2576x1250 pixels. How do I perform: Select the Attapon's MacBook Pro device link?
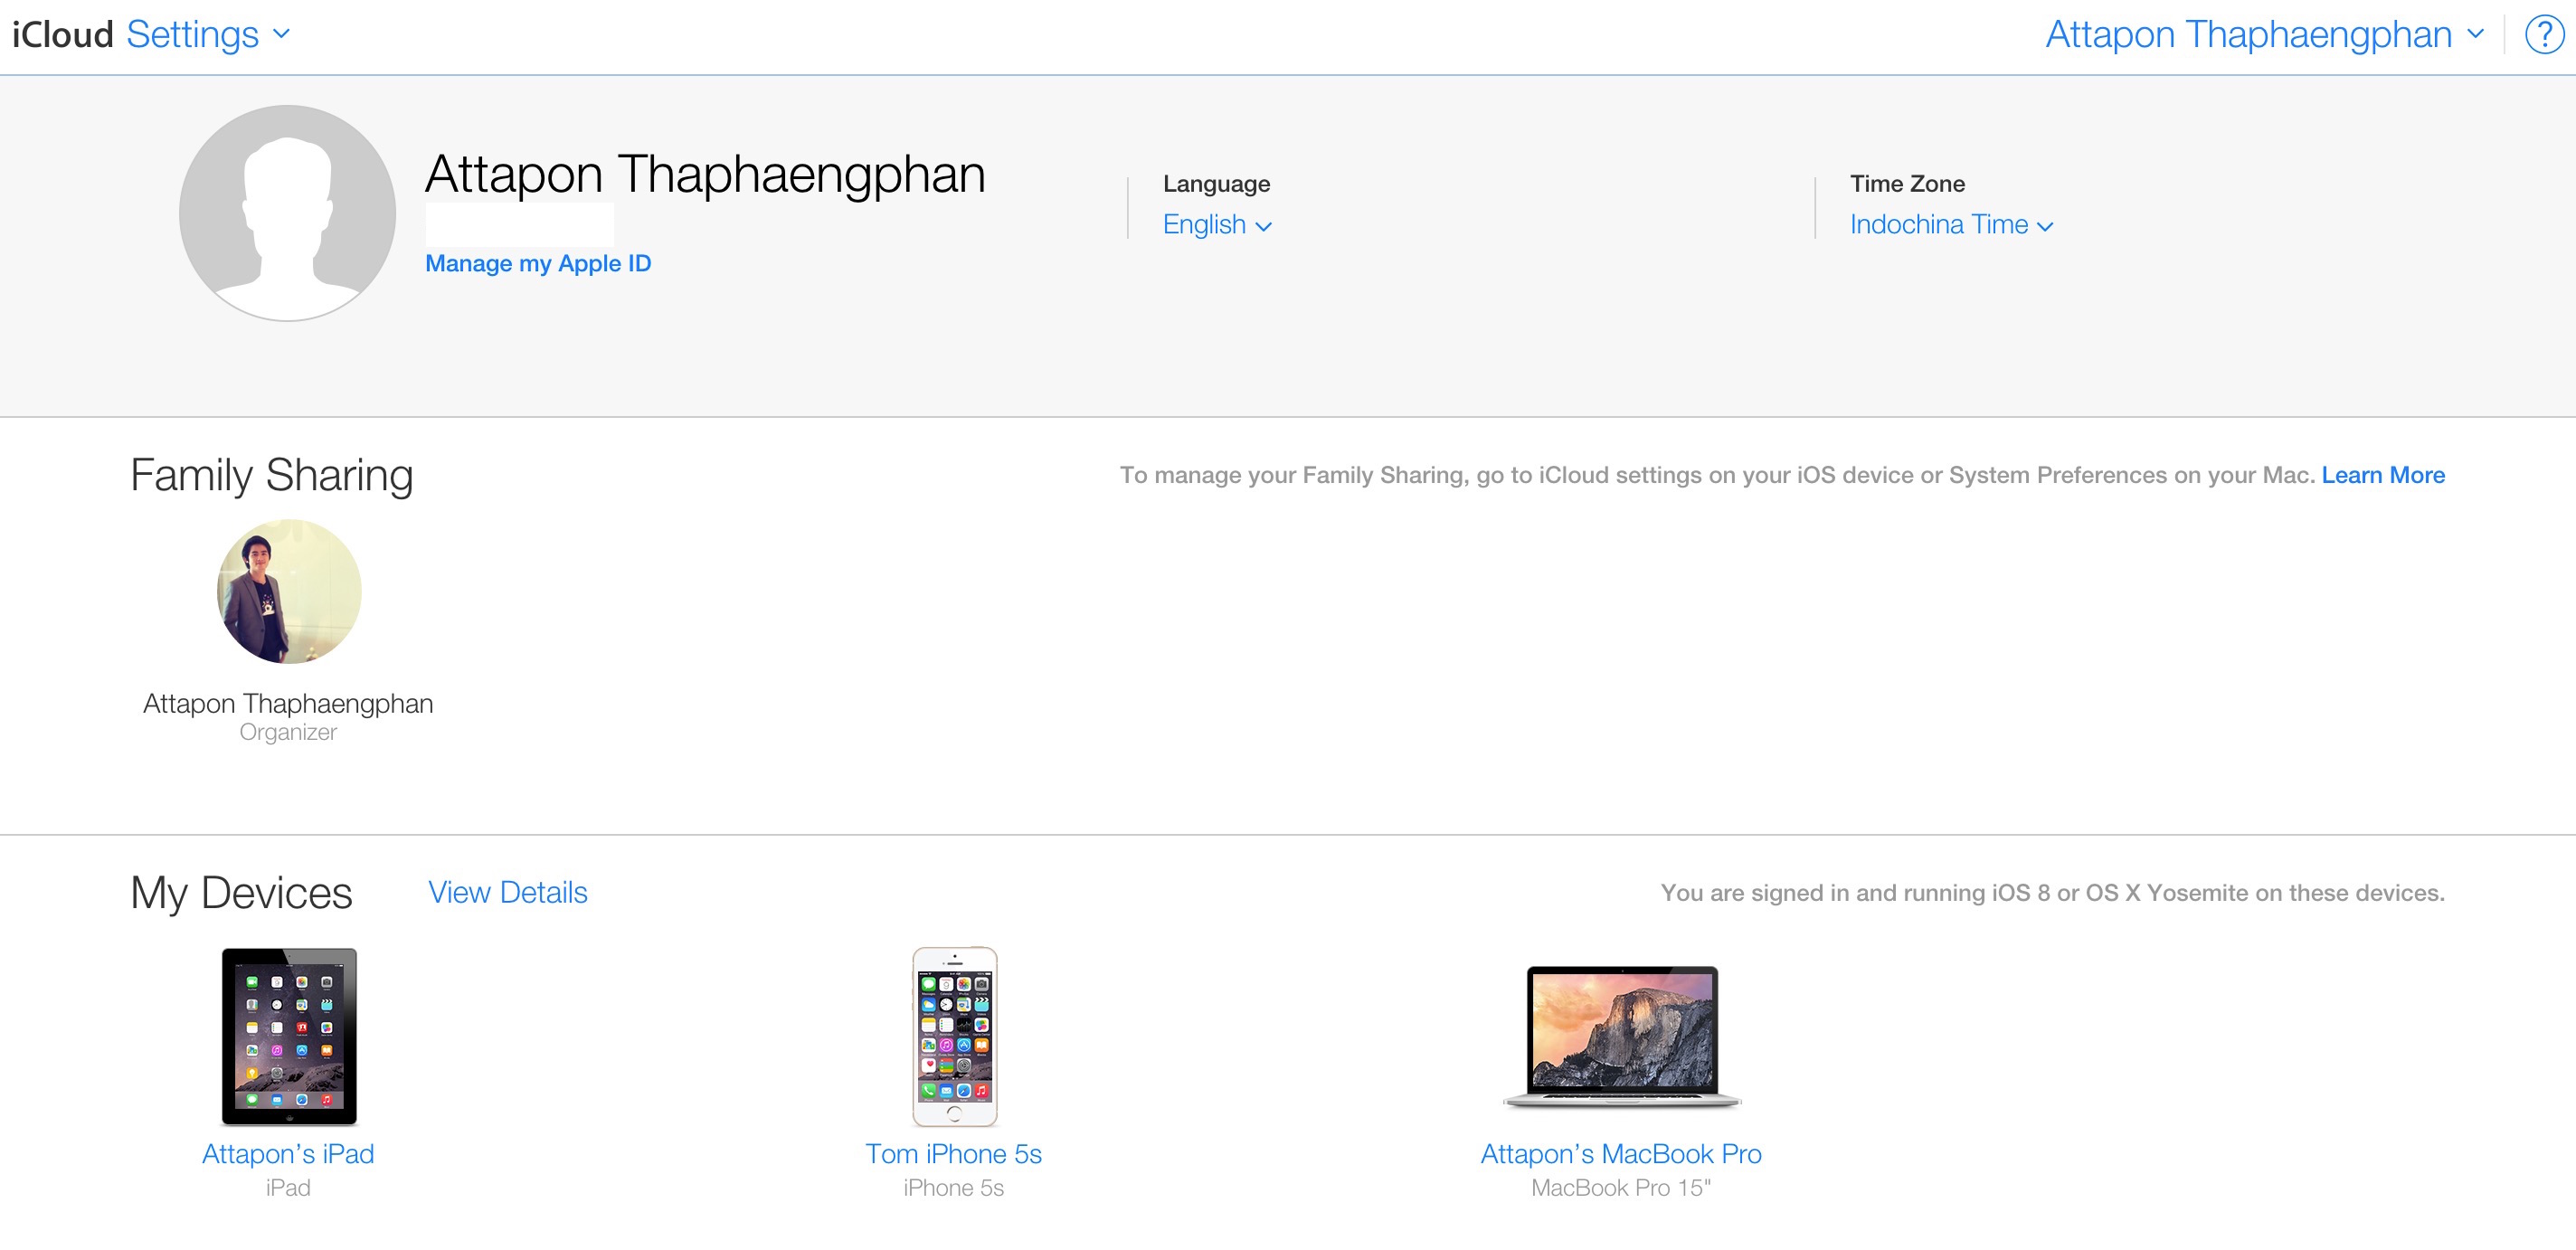pos(1620,1153)
